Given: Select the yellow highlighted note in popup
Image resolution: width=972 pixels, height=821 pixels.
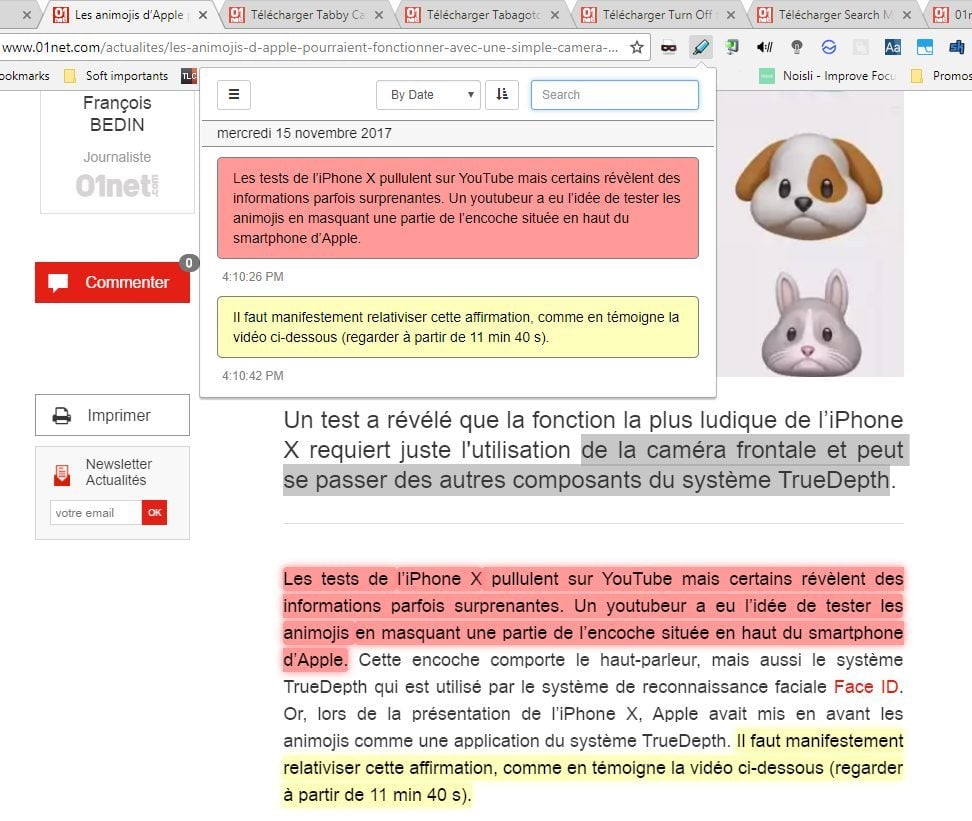Looking at the screenshot, I should tap(457, 327).
